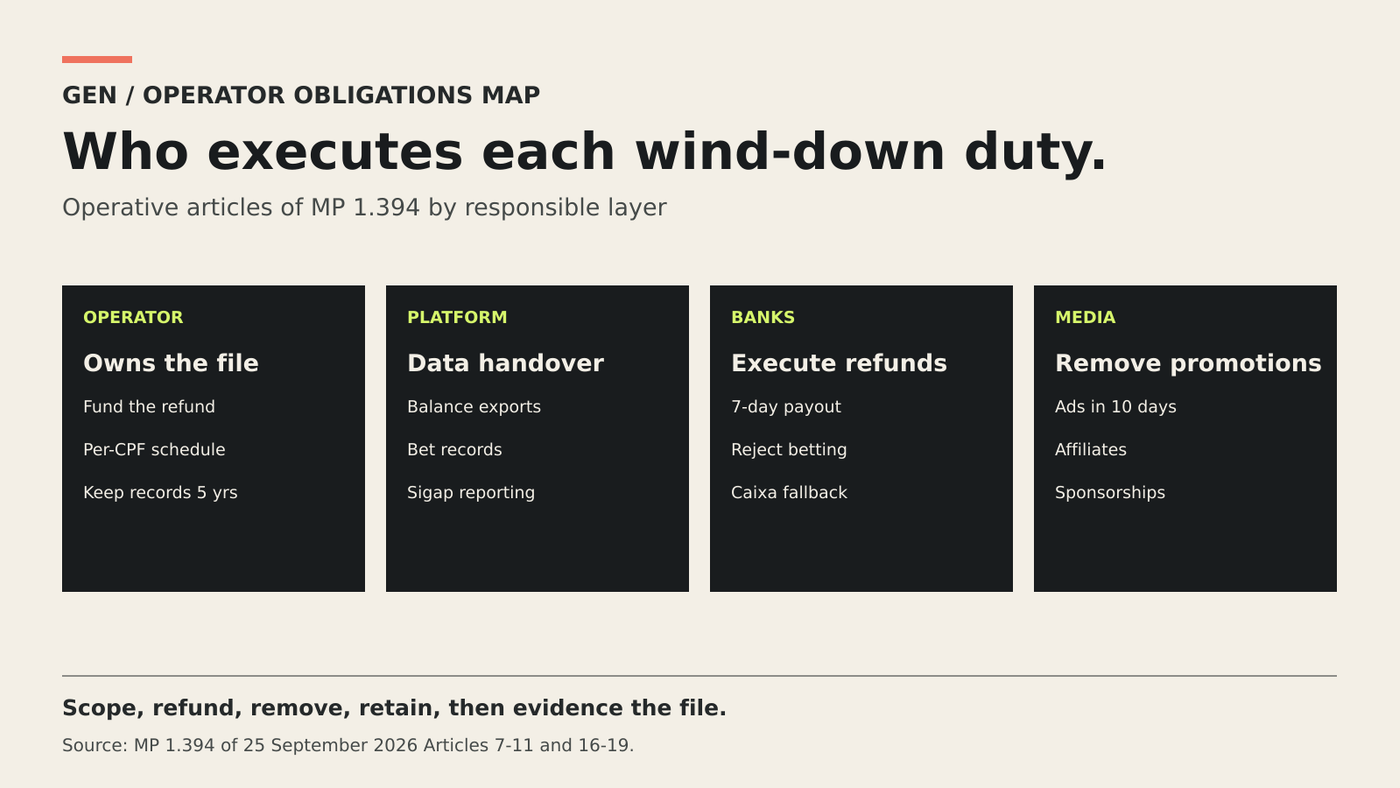This screenshot has height=788, width=1400.
Task: Select the 'Affiliates' line
Action: coord(1091,450)
